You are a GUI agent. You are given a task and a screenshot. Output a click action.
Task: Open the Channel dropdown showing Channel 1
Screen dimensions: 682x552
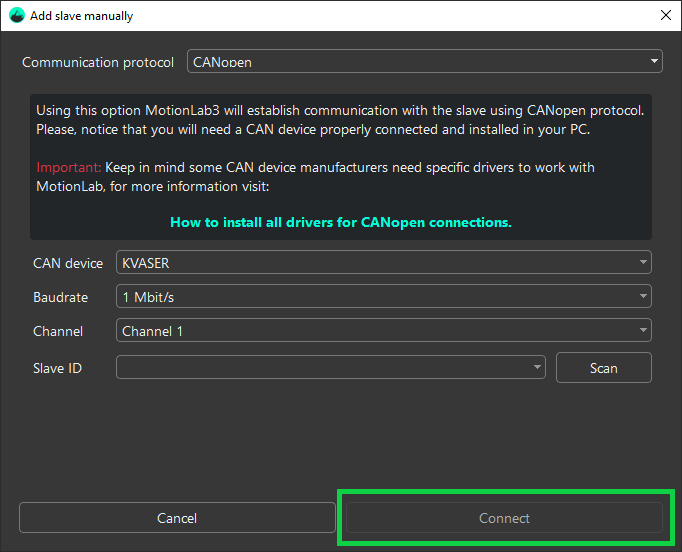tap(384, 331)
